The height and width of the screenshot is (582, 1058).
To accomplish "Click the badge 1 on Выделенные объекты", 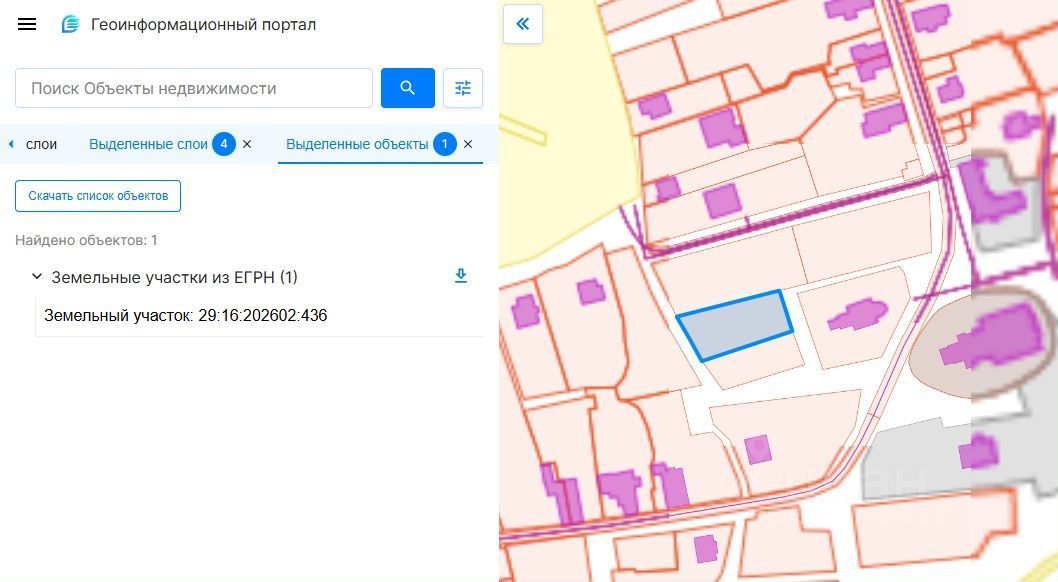I will 445,144.
